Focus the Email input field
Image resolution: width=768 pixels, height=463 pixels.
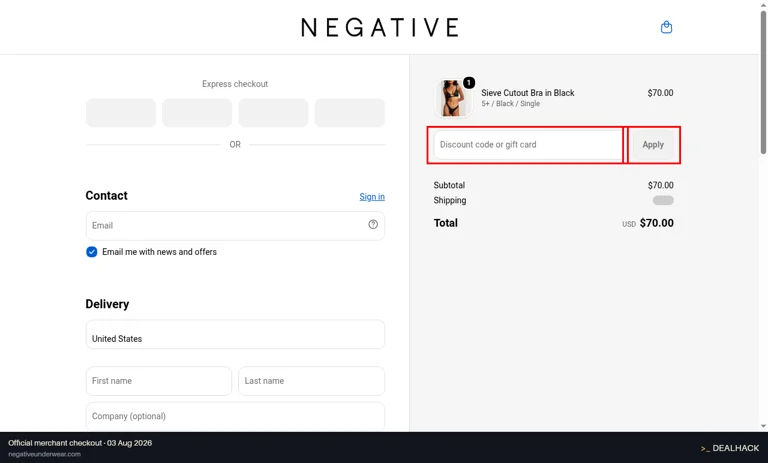(x=235, y=225)
